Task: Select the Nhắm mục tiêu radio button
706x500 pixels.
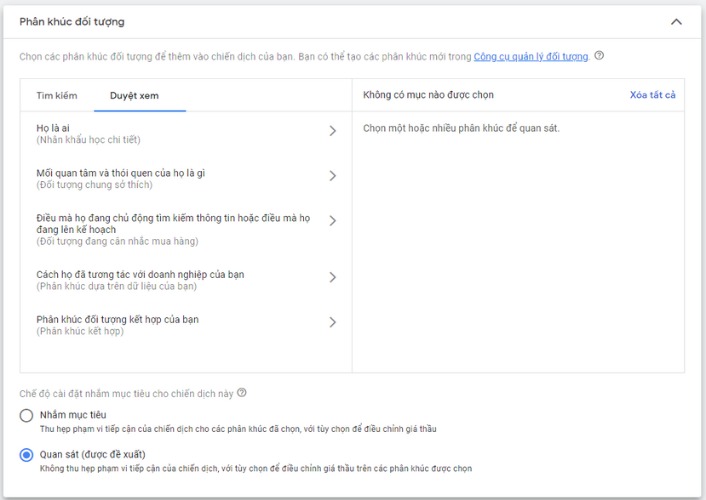Action: pos(27,415)
